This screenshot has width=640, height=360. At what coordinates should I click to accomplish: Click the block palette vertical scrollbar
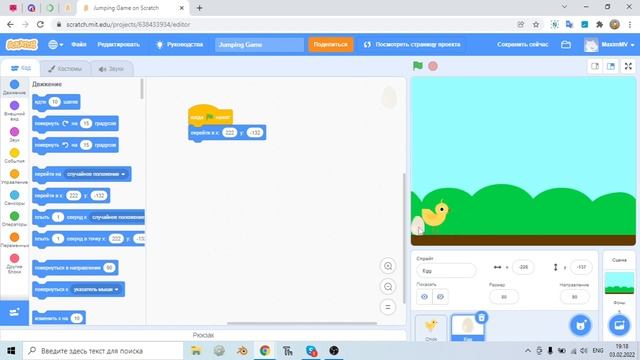142,89
